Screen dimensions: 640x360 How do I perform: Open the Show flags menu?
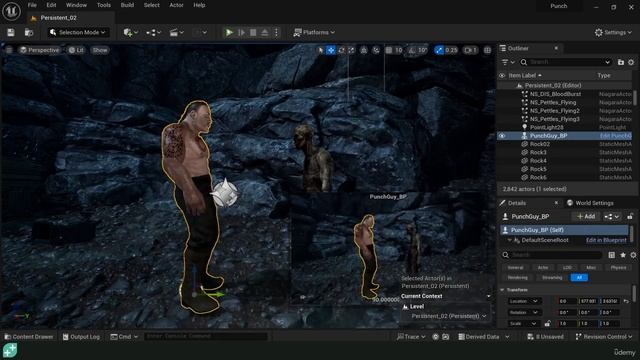[100, 50]
